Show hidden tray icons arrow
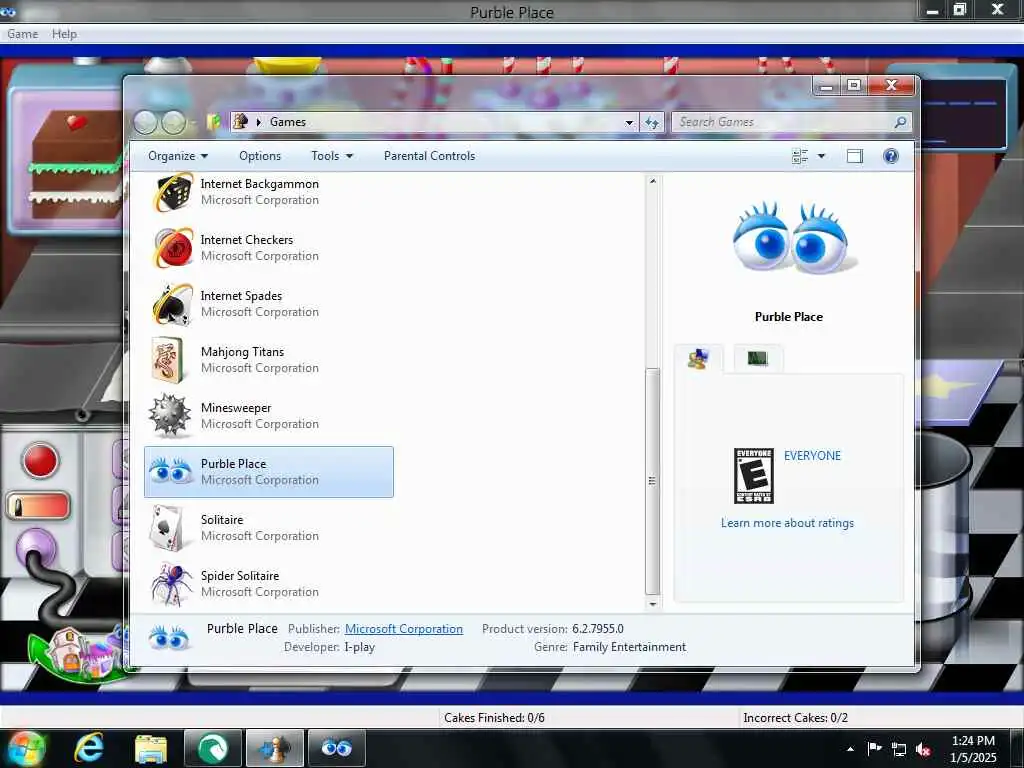This screenshot has height=768, width=1024. coord(850,749)
